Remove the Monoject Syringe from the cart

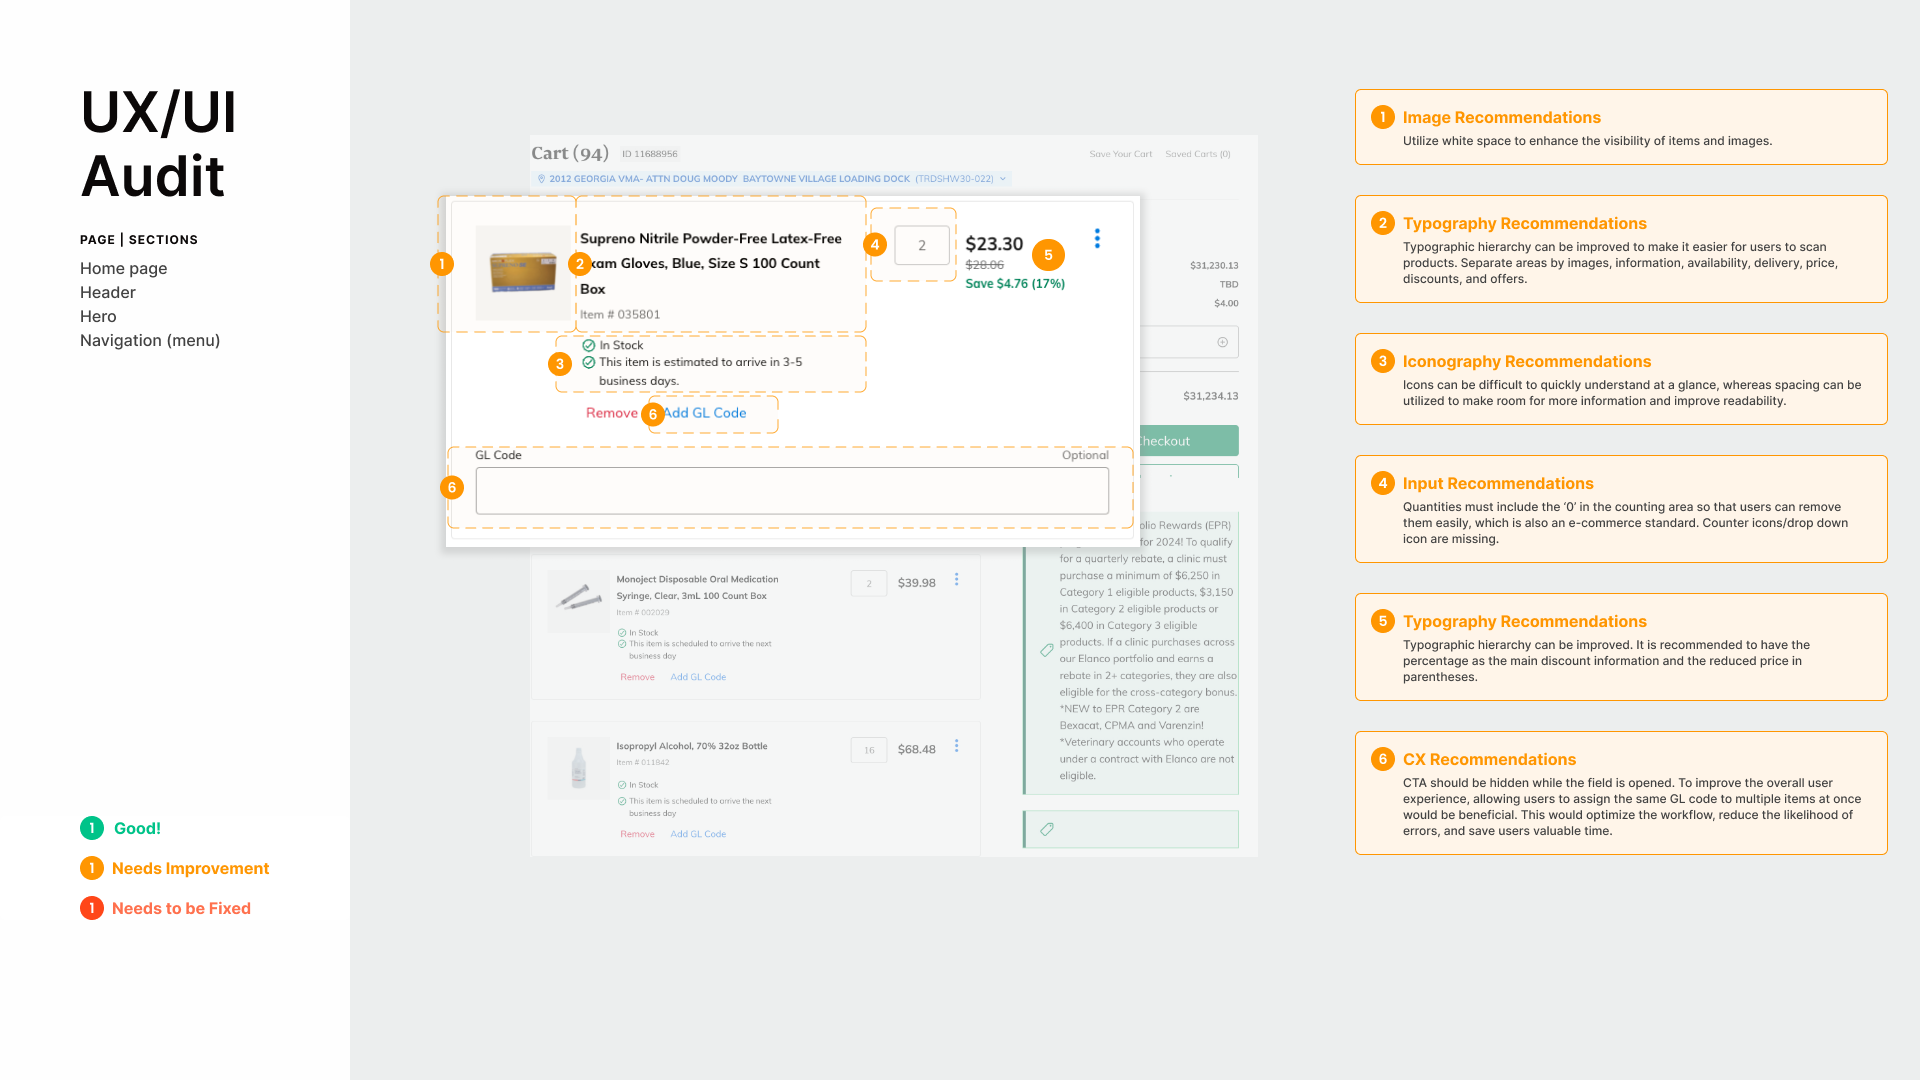[x=637, y=677]
